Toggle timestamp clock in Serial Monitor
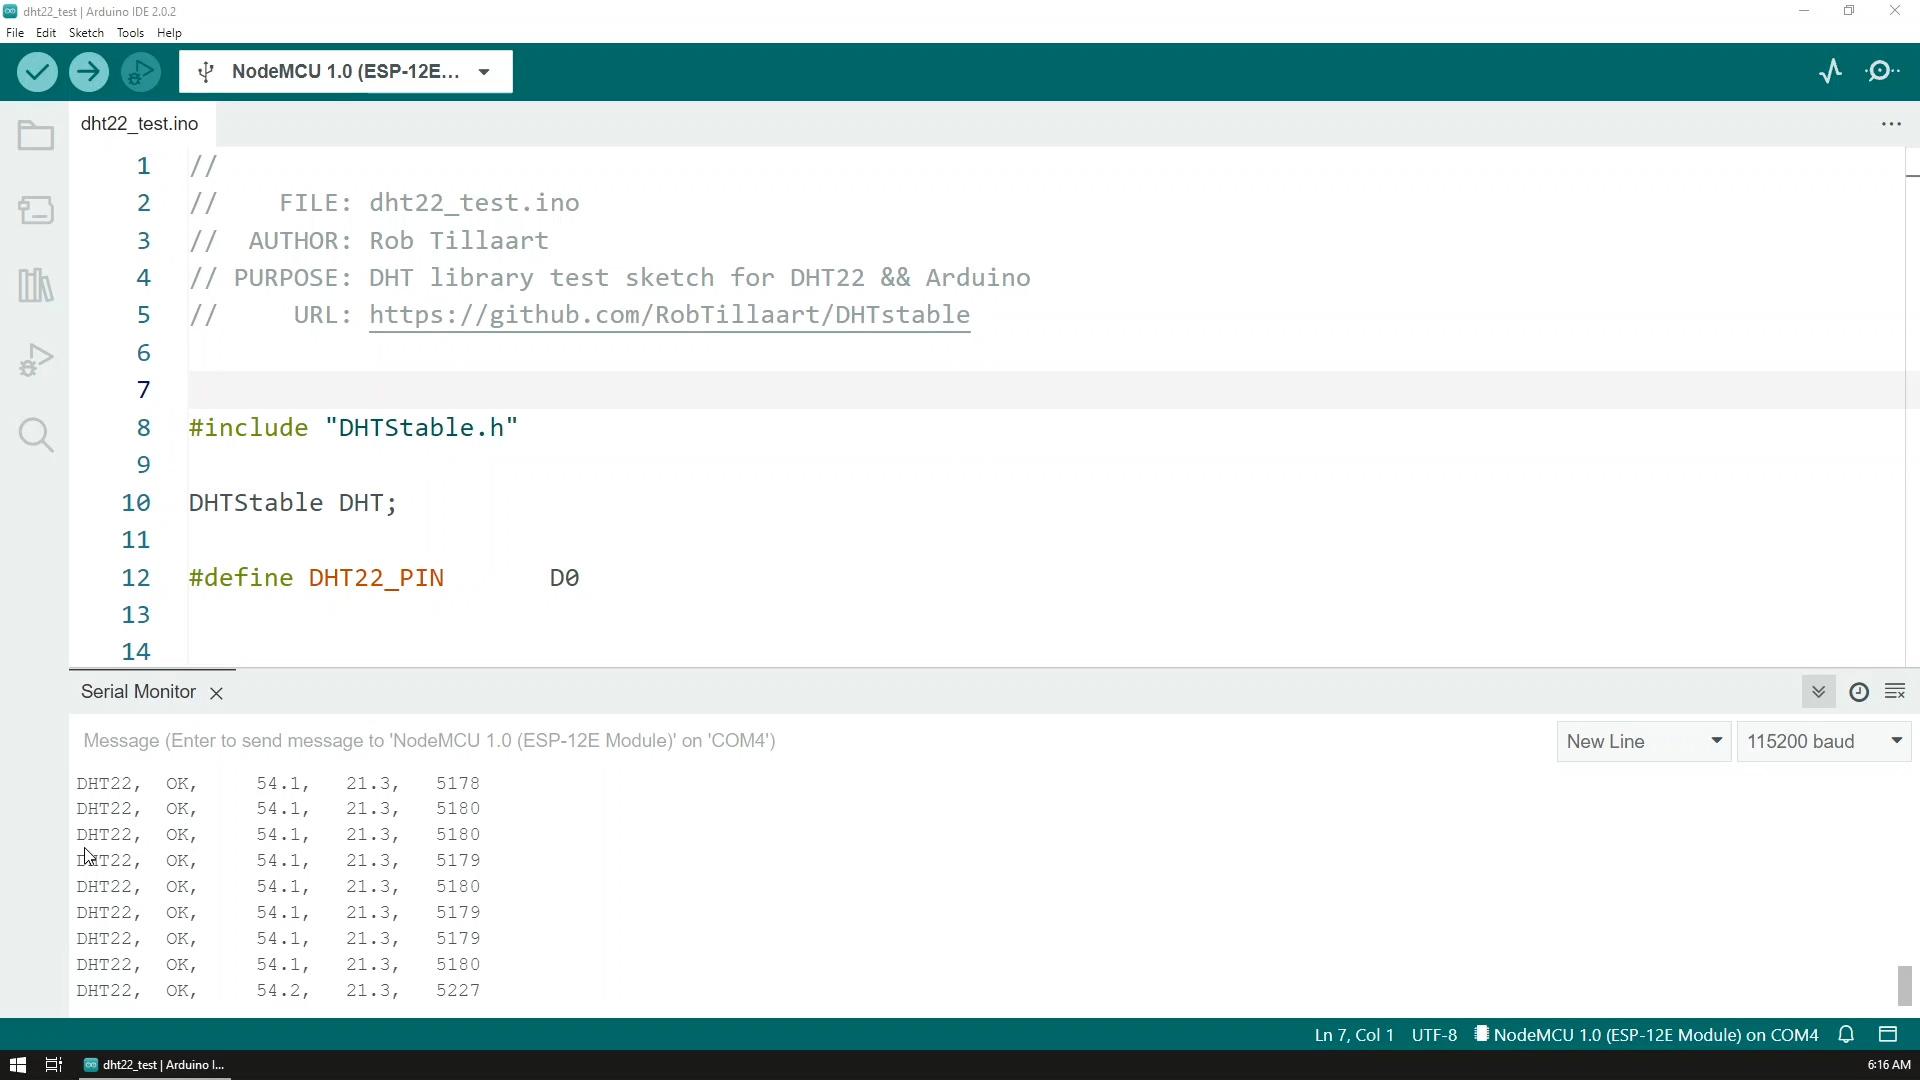Viewport: 1920px width, 1080px height. click(x=1859, y=692)
